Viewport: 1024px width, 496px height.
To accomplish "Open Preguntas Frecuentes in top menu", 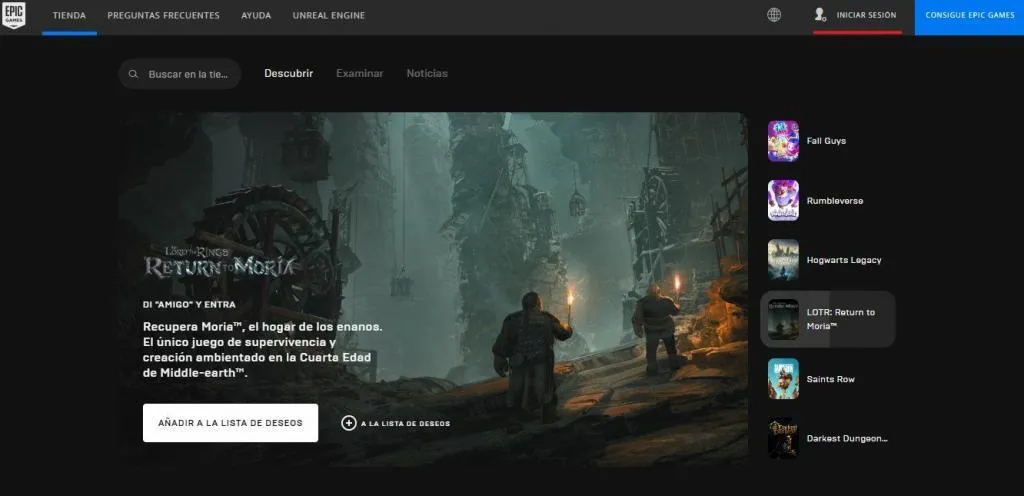I will pos(163,15).
